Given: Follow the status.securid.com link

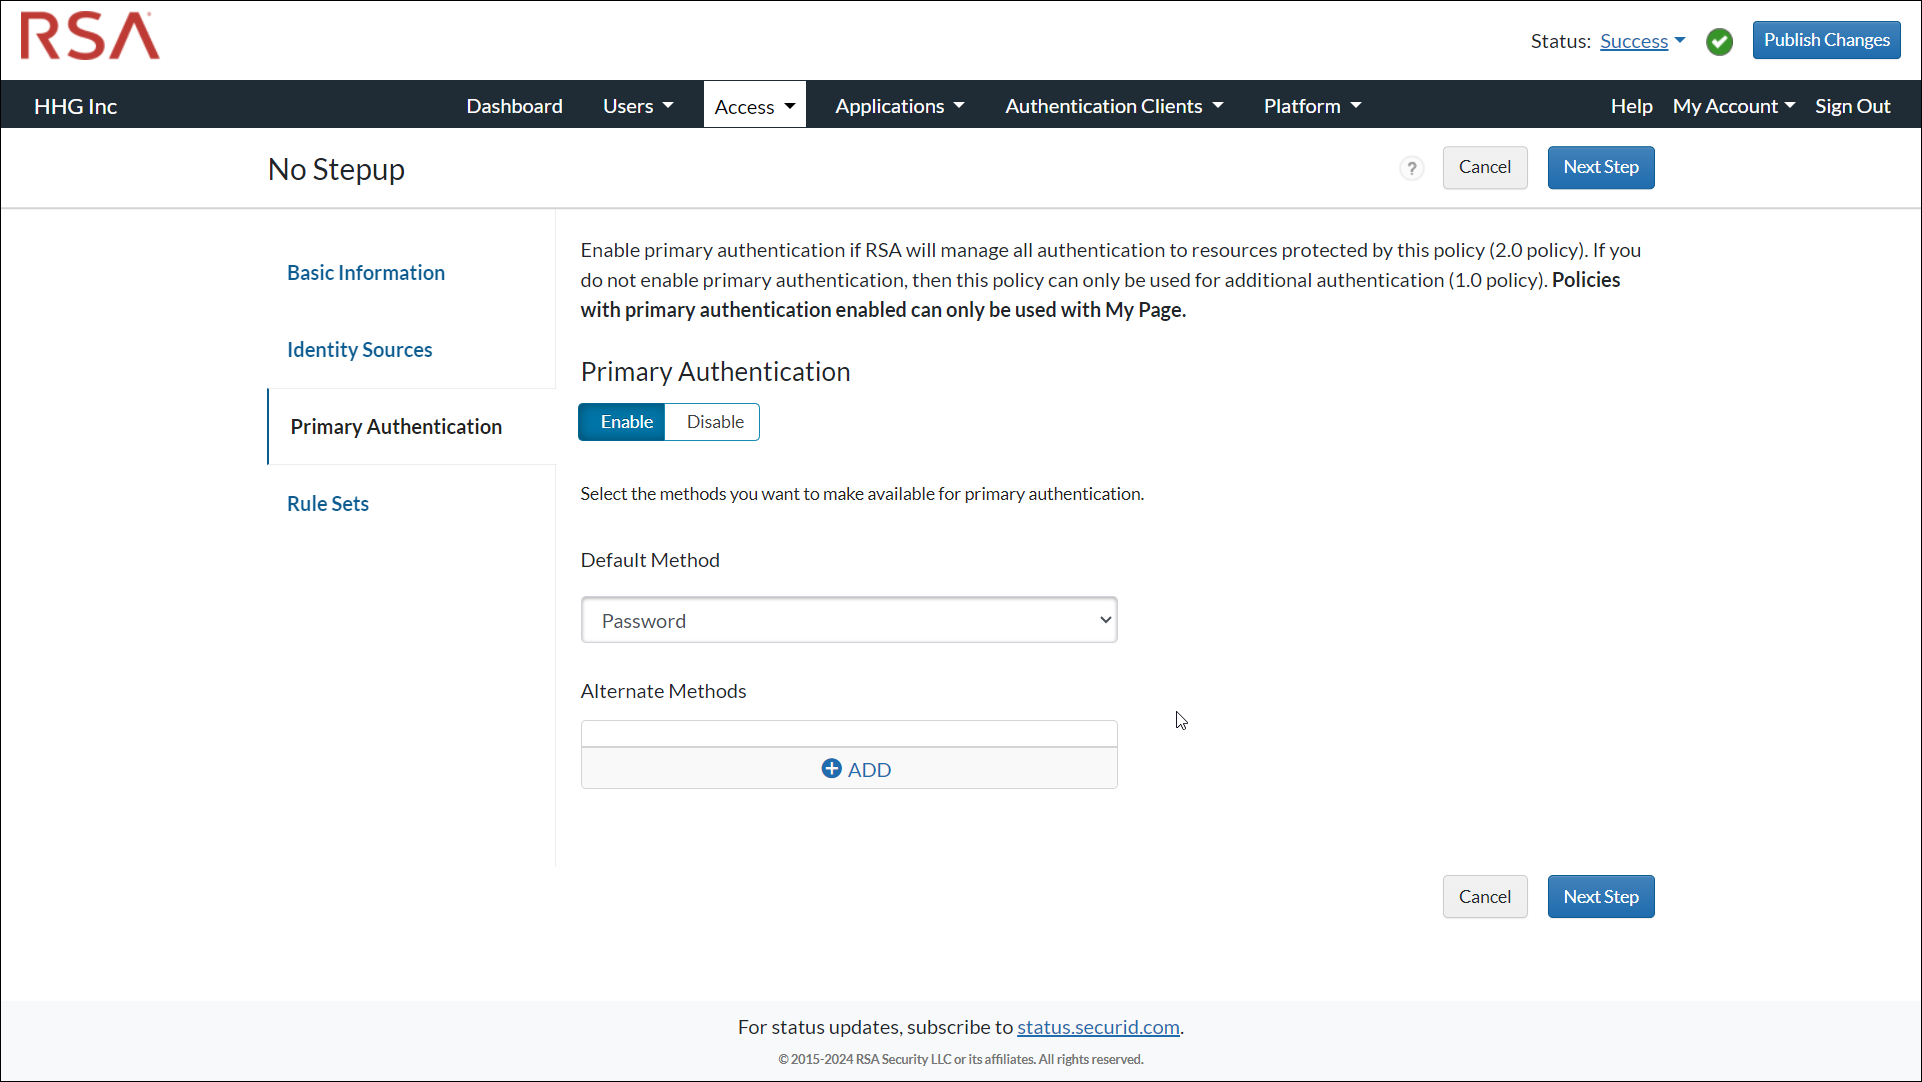Looking at the screenshot, I should [x=1097, y=1026].
